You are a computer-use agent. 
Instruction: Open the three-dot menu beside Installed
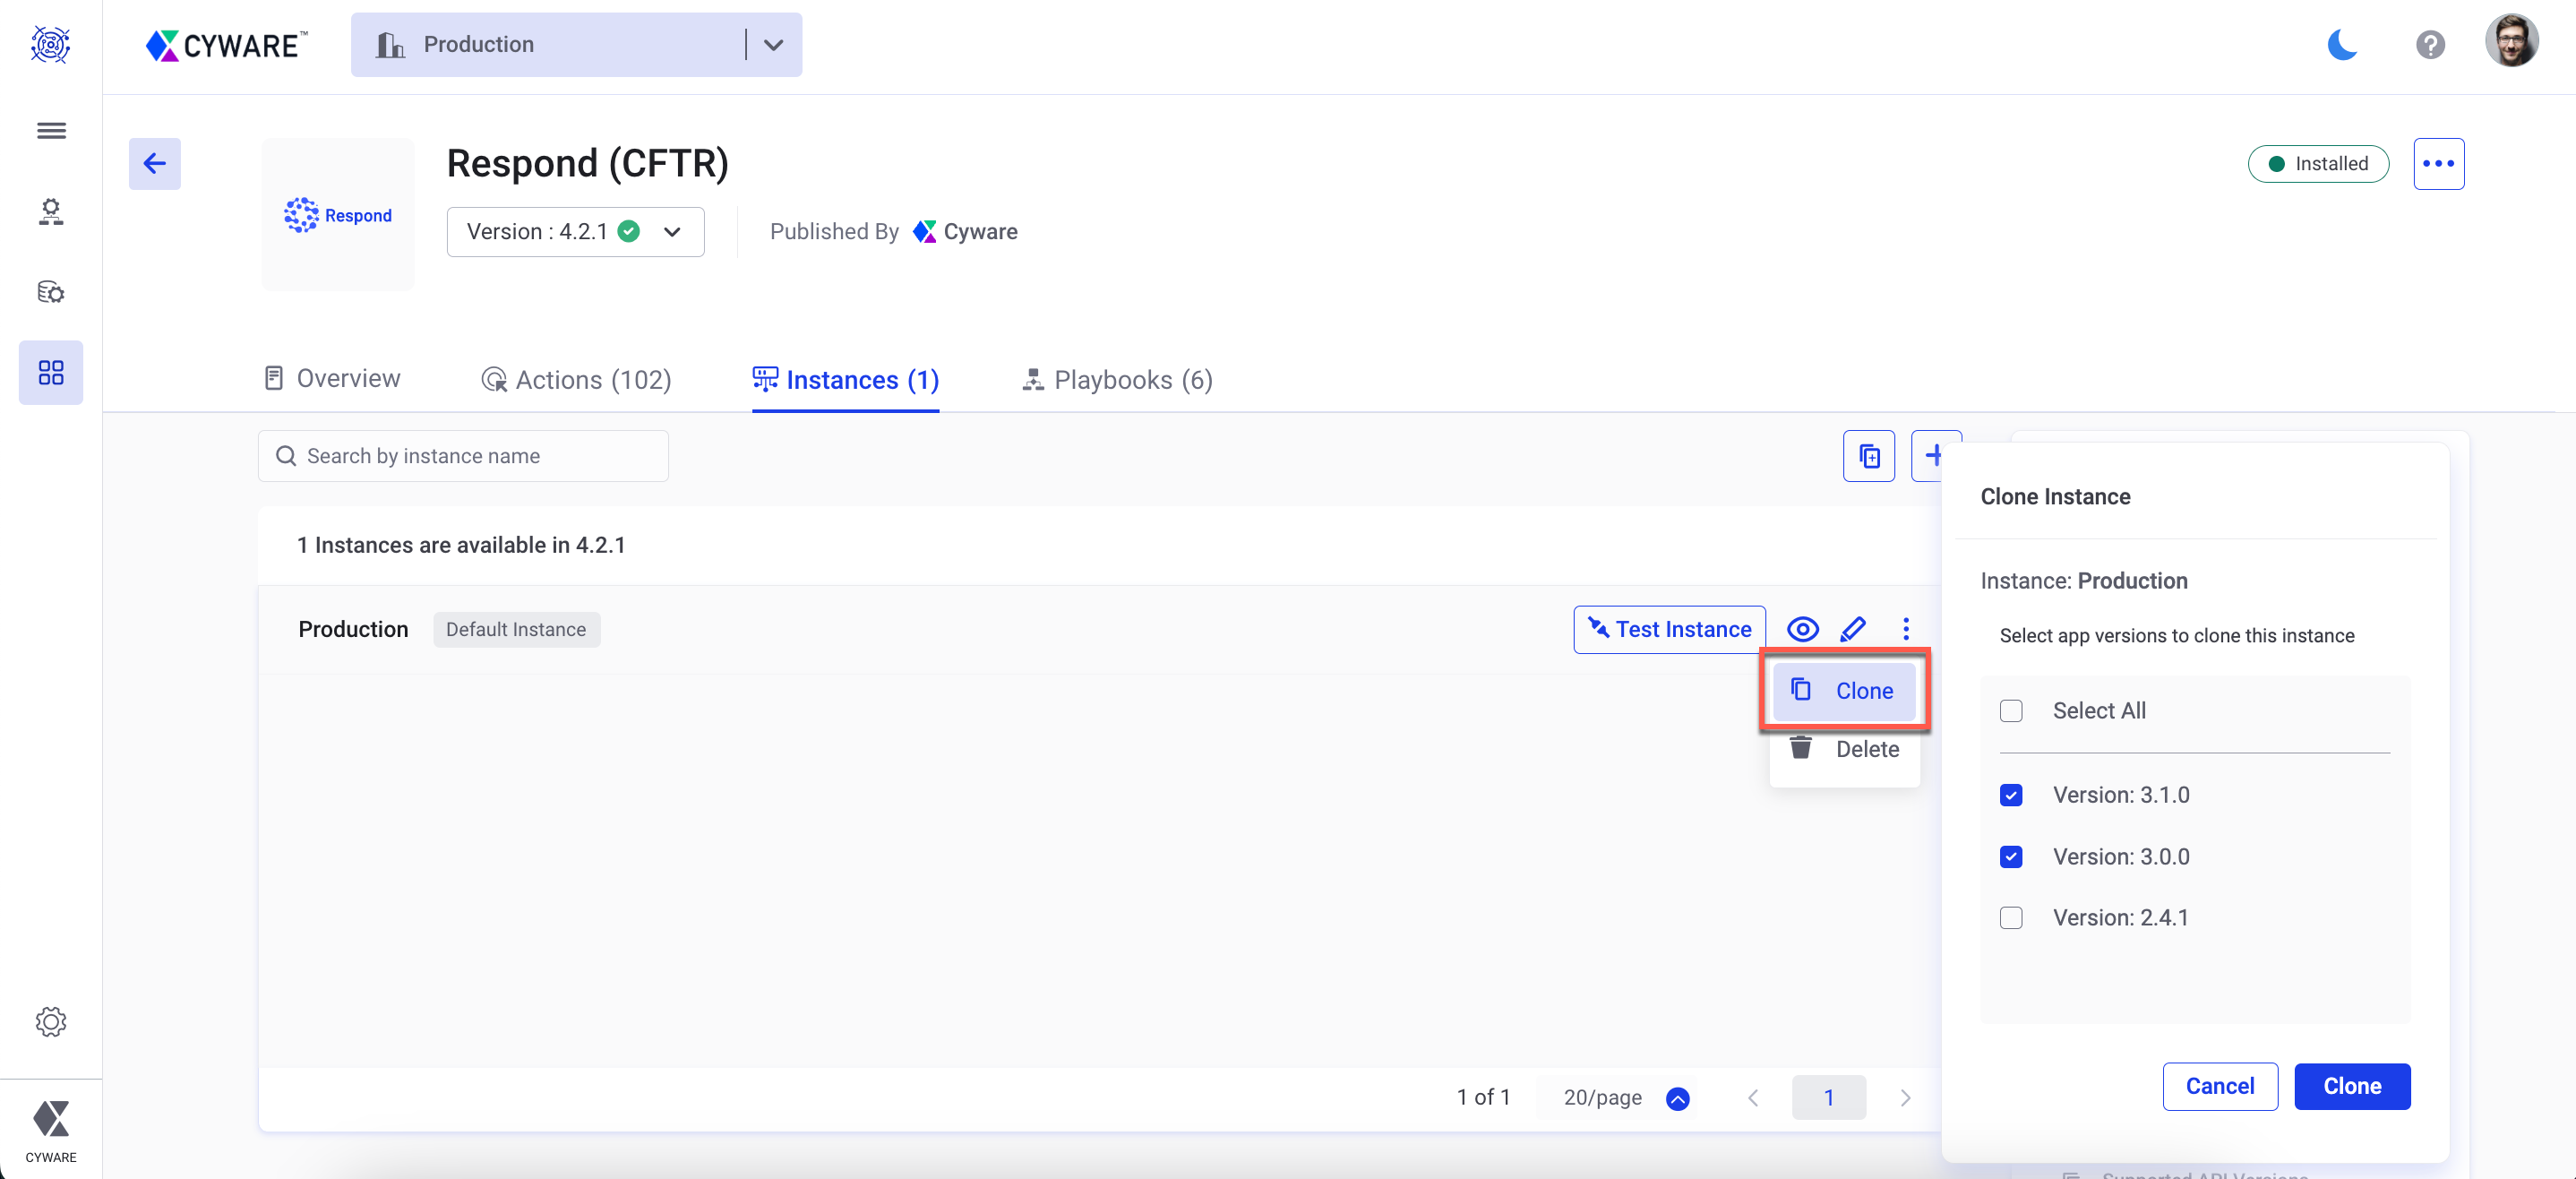(x=2438, y=163)
